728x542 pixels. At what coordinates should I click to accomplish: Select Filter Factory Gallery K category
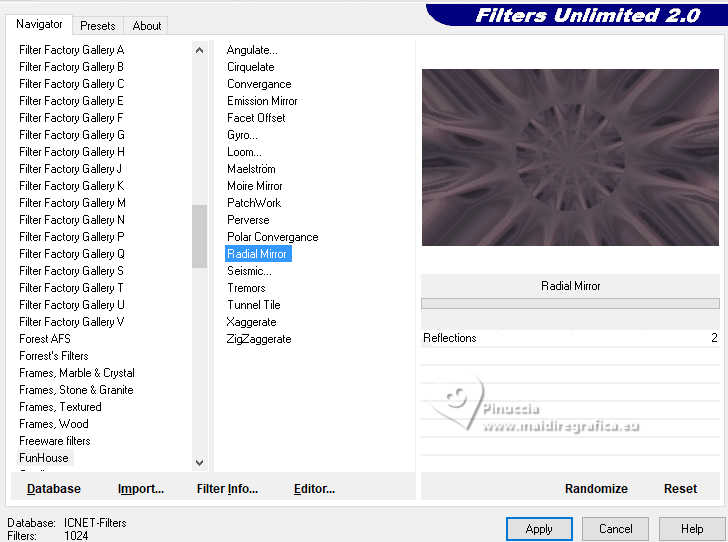pyautogui.click(x=72, y=186)
